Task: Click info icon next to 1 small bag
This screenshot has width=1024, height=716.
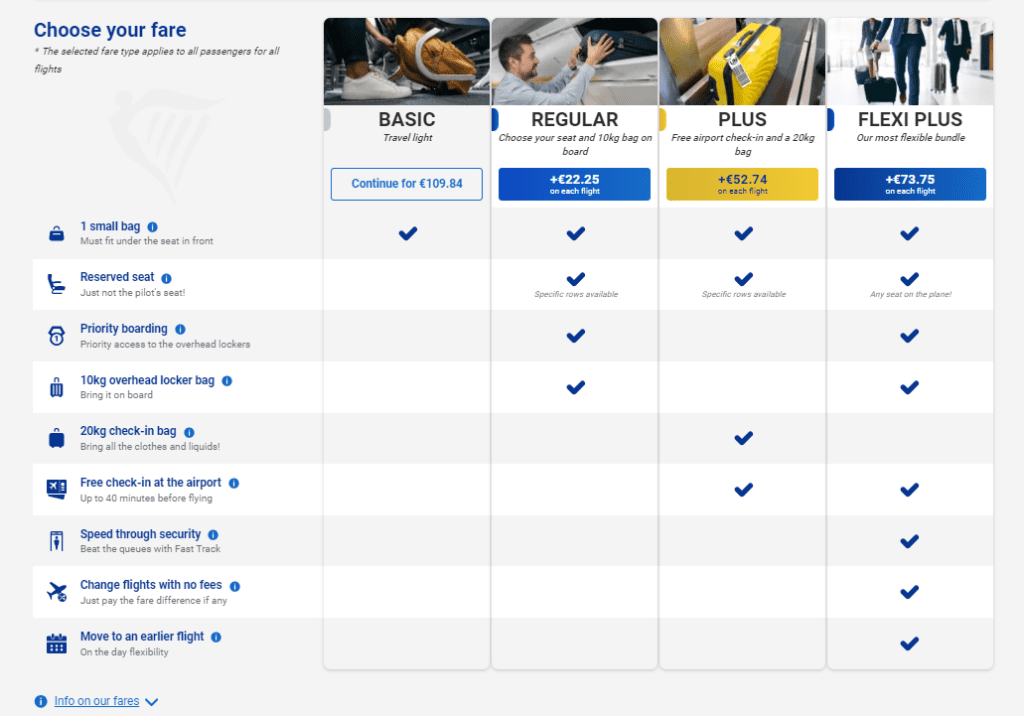Action: click(x=152, y=227)
